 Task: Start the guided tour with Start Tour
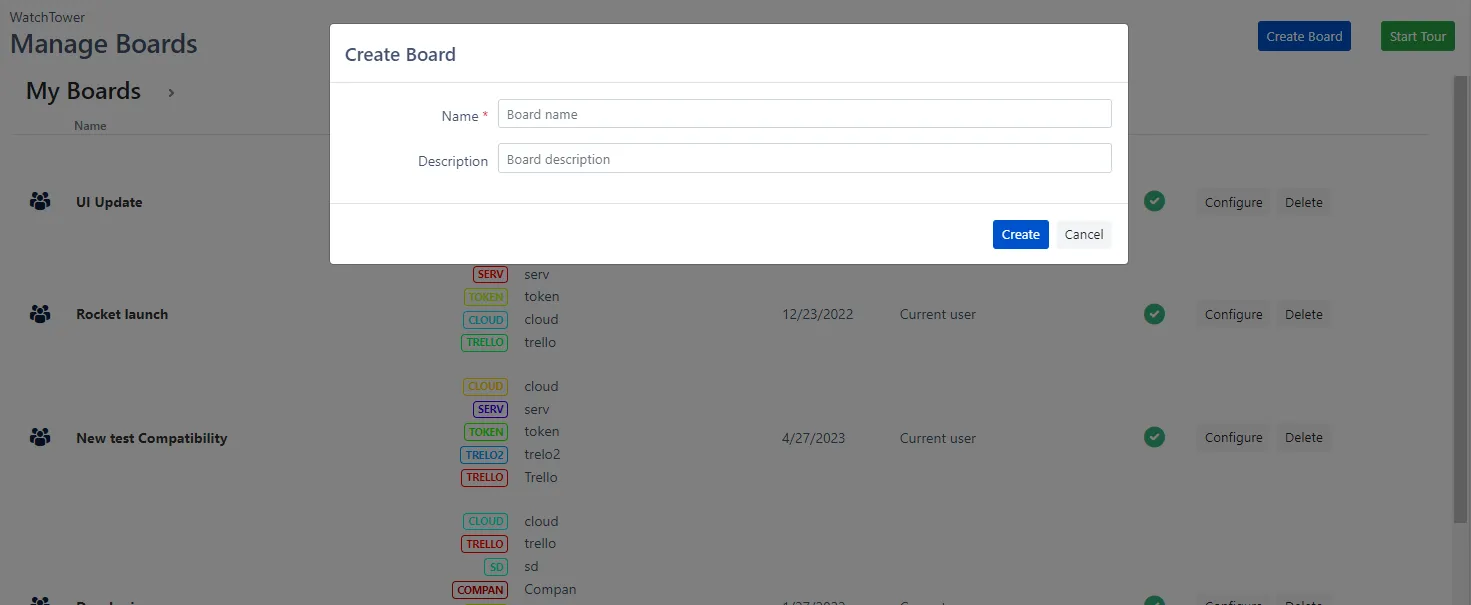click(x=1417, y=36)
